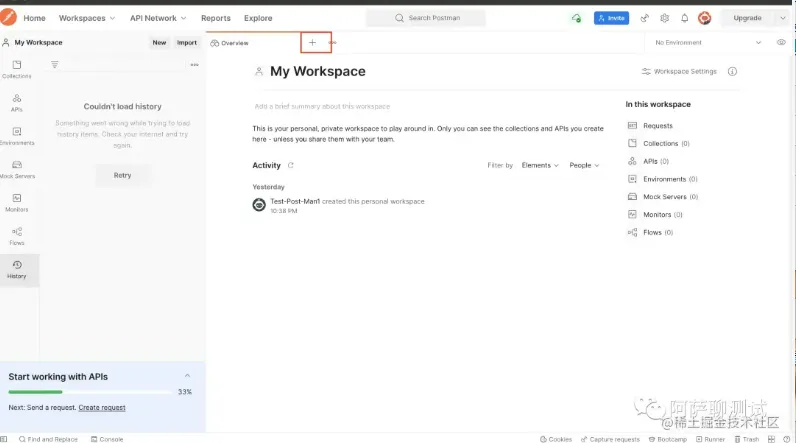Open the Monitors sidebar panel
The height and width of the screenshot is (443, 796).
pos(17,202)
